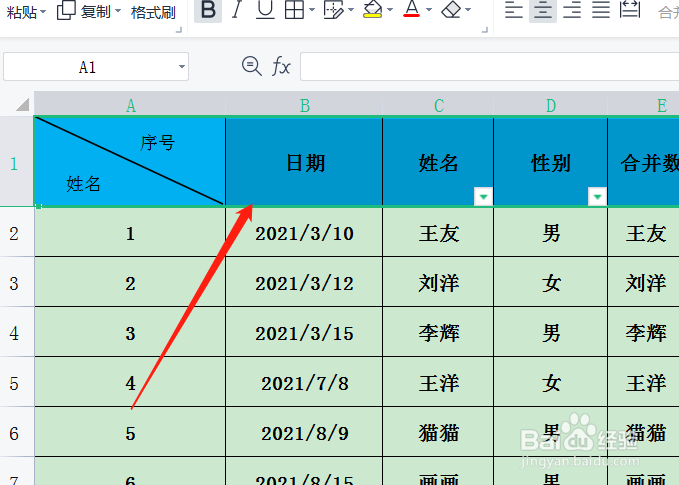Select cell with date 2021/3/10
Image resolution: width=679 pixels, height=485 pixels.
(x=304, y=232)
